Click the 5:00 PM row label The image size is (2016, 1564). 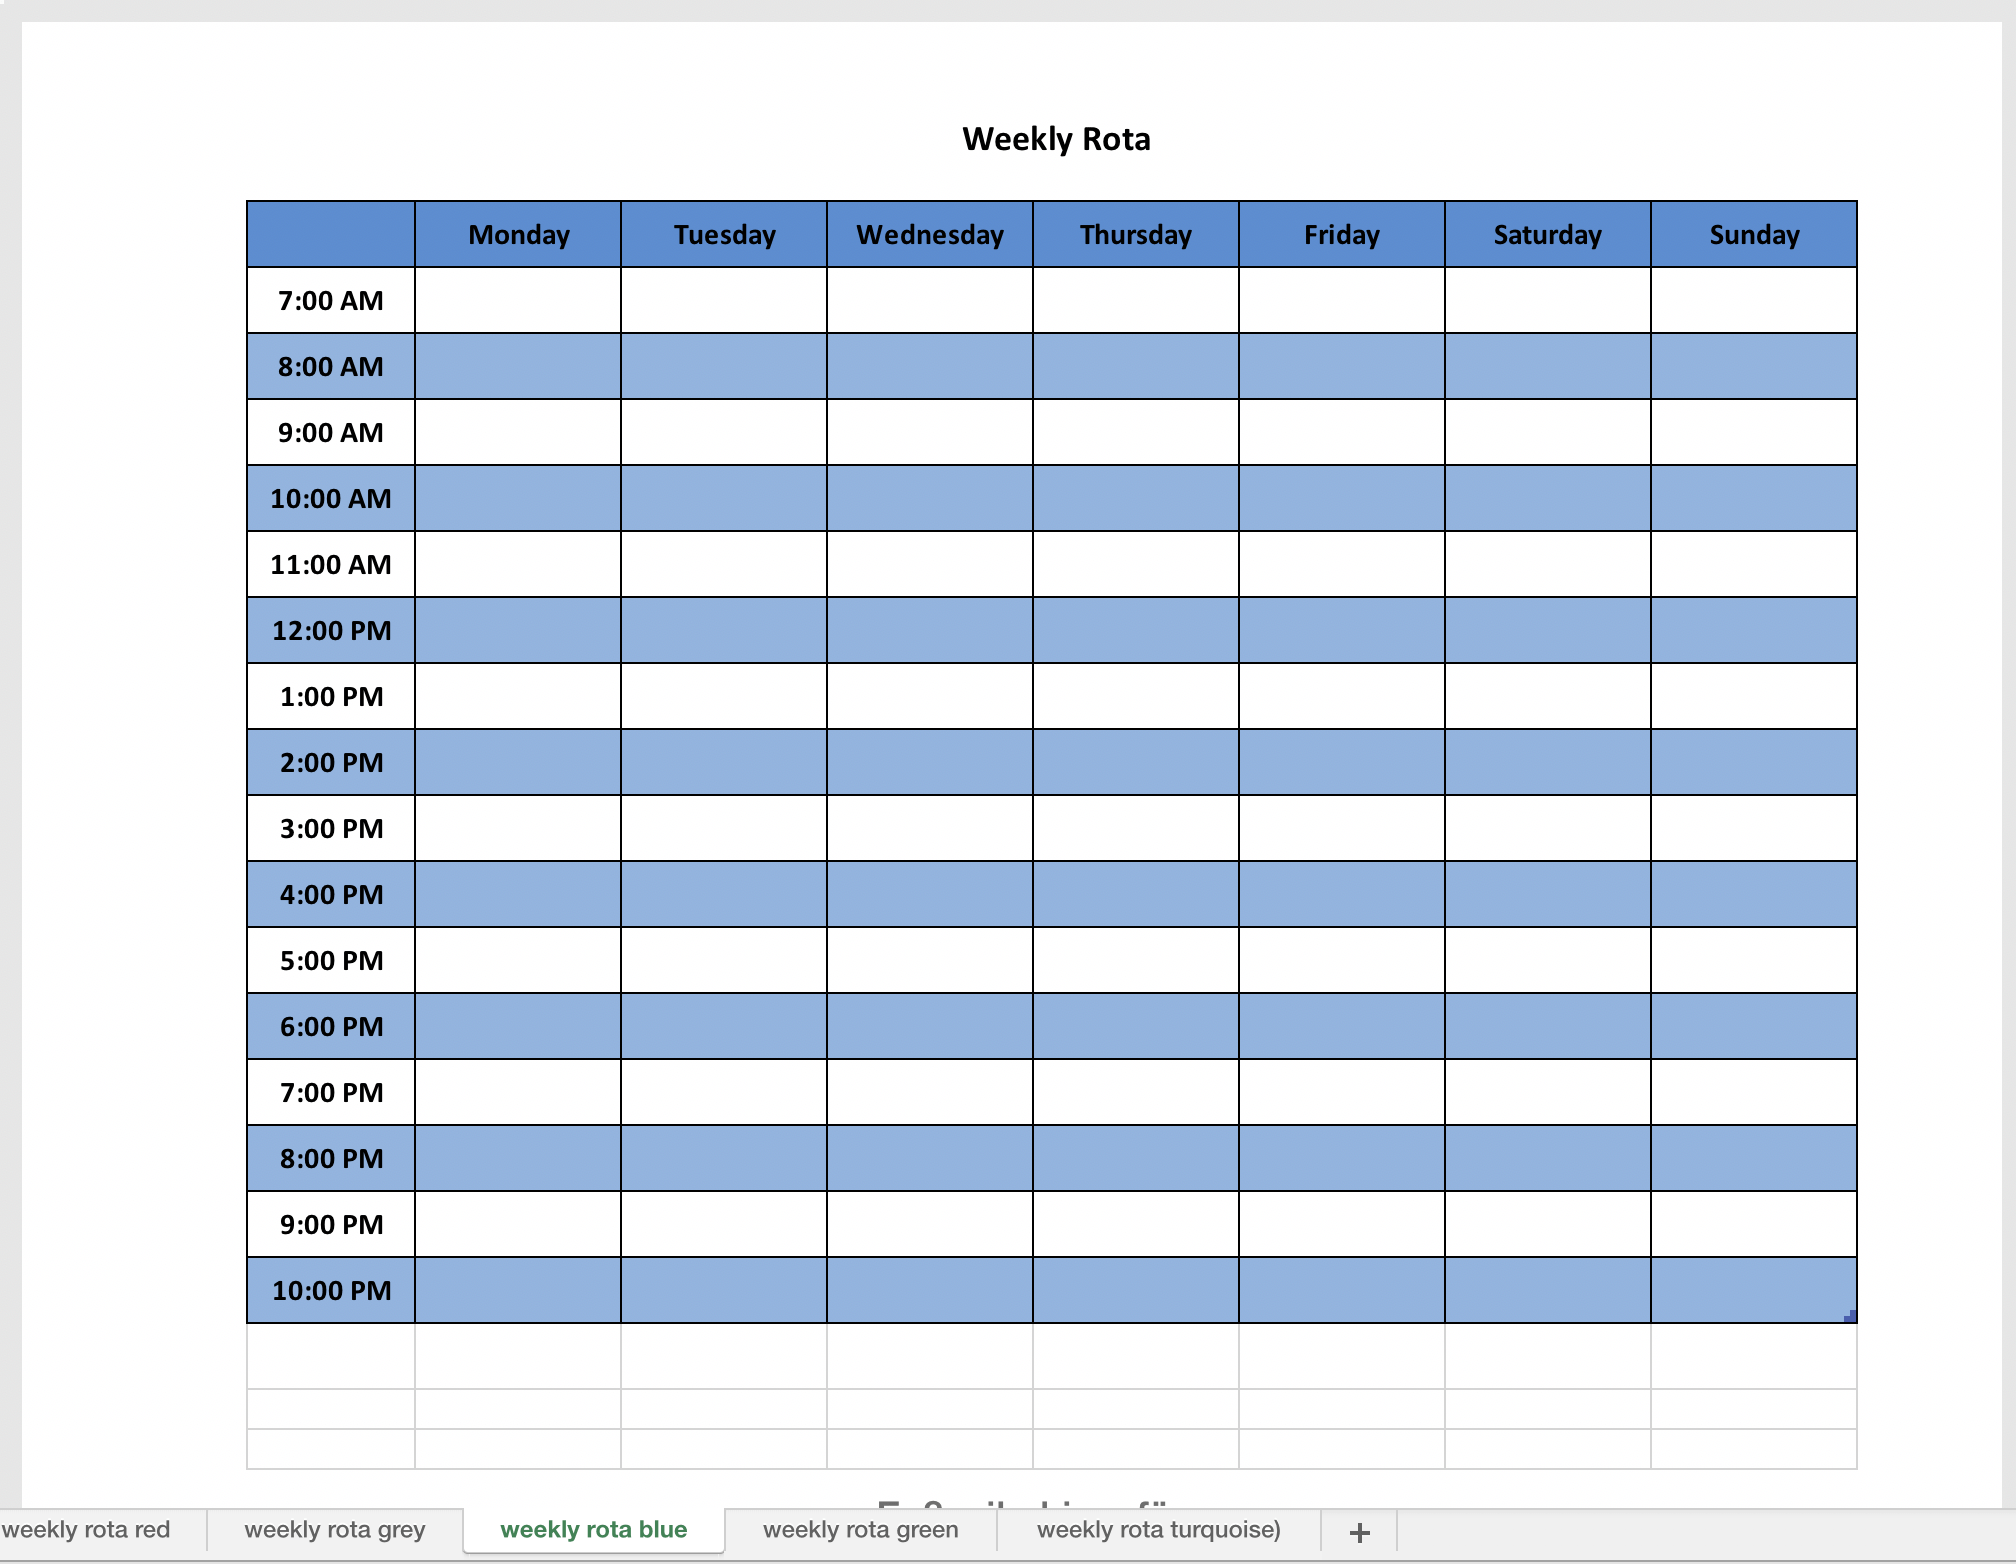click(x=331, y=960)
